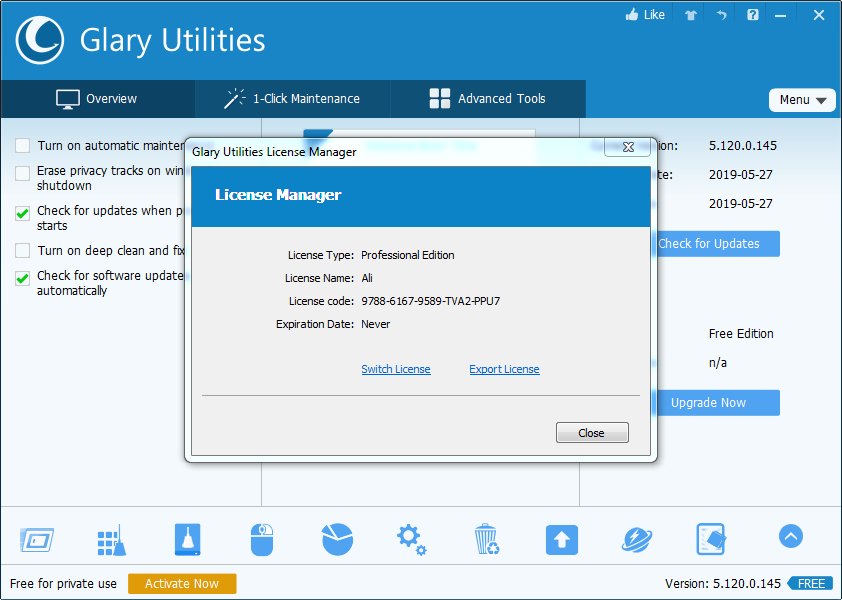
Task: Enable Turn on deep clean and fix
Action: coord(23,250)
